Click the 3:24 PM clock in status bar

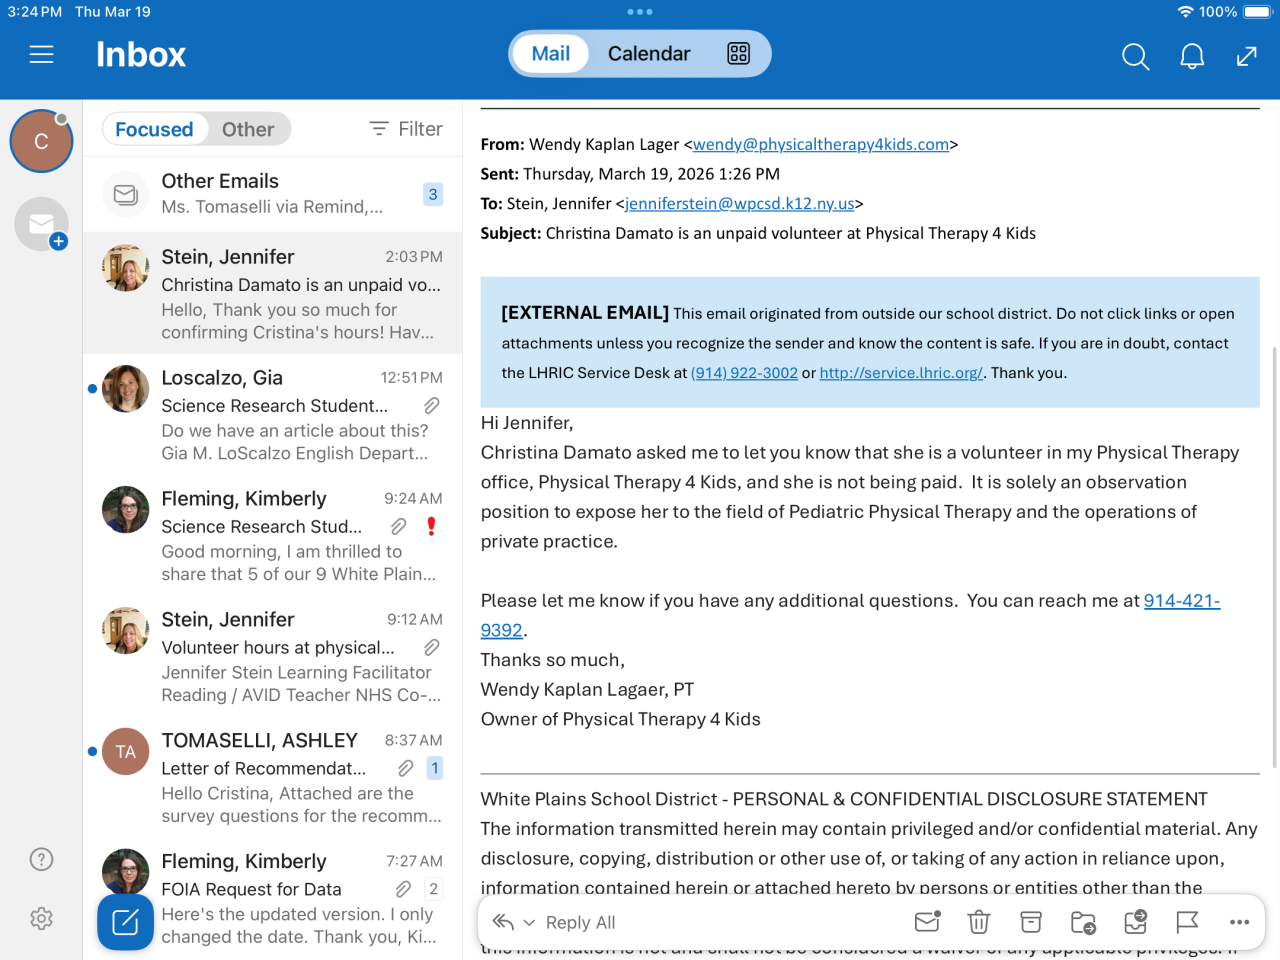click(x=35, y=12)
